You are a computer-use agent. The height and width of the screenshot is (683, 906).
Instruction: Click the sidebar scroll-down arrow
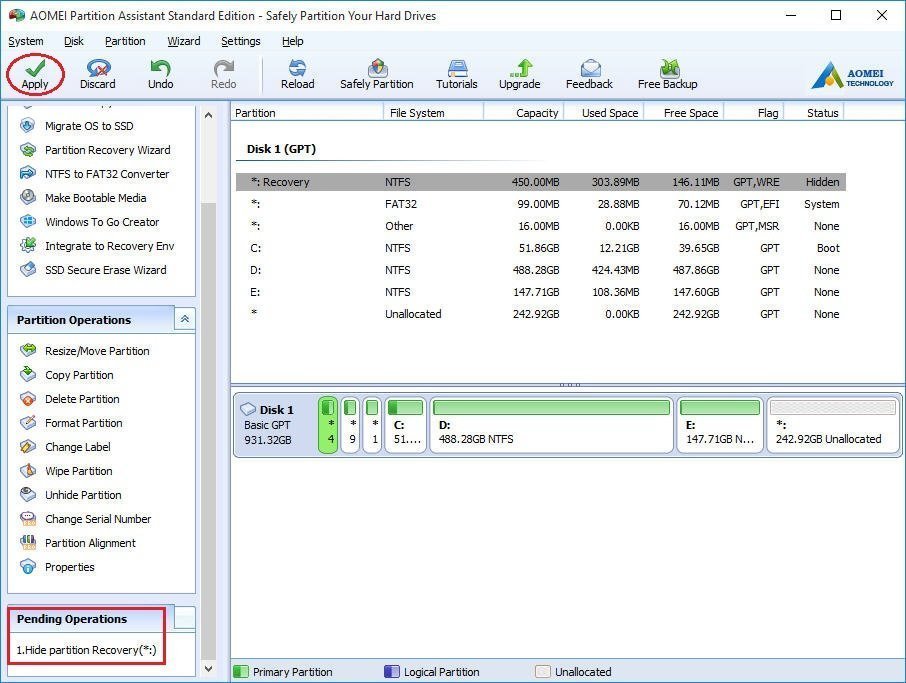[x=209, y=669]
